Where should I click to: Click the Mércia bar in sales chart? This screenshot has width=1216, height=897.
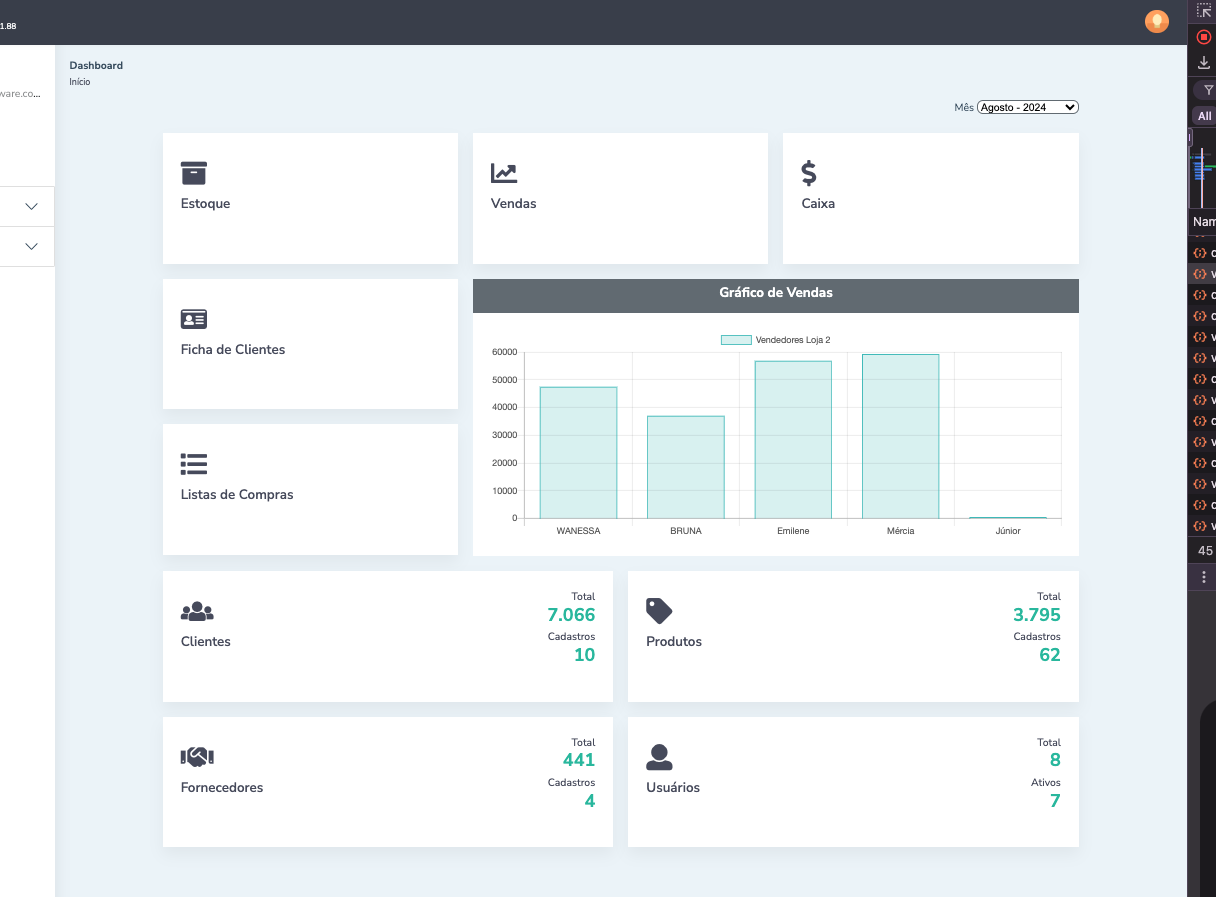[900, 436]
